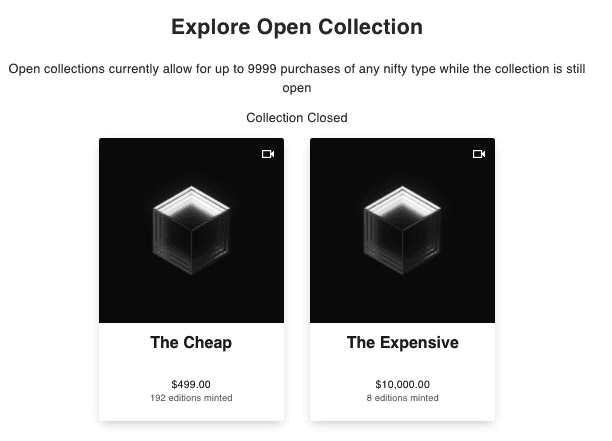Click the video camera icon on The Expensive card
Screen dimensions: 612x441
tap(478, 154)
